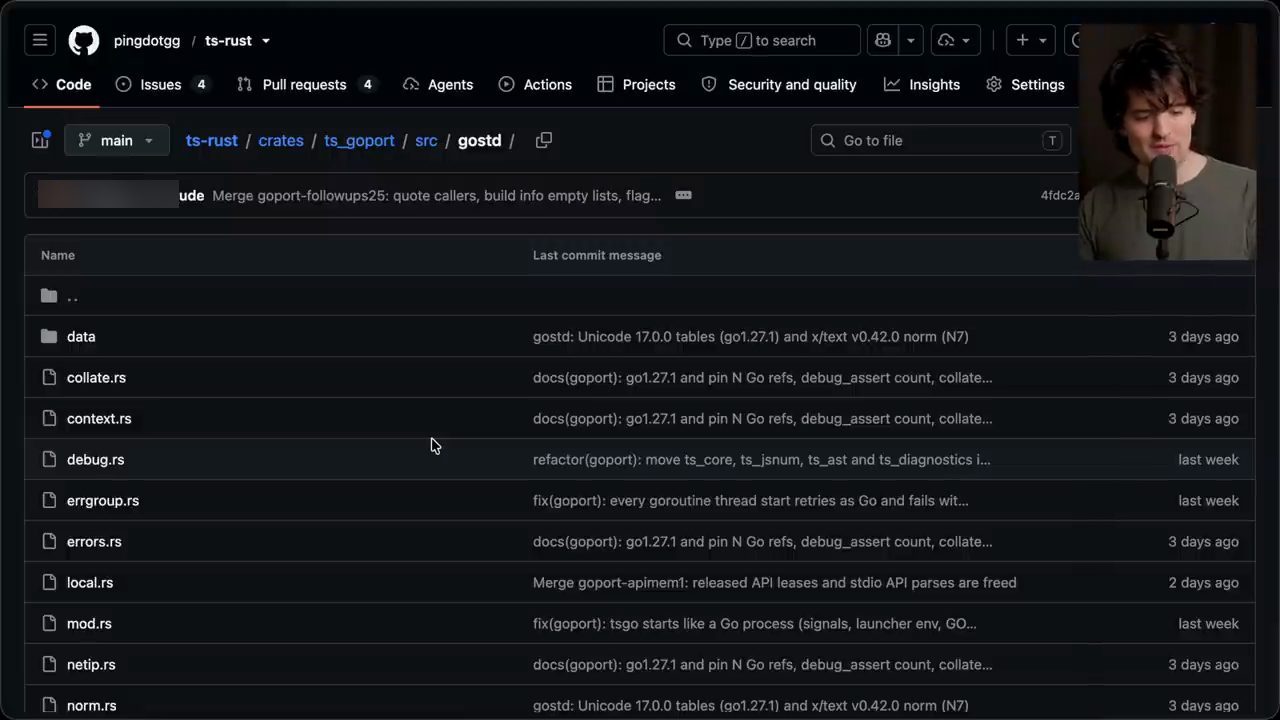The image size is (1280, 720).
Task: Expand the file tree side panel
Action: click(40, 140)
